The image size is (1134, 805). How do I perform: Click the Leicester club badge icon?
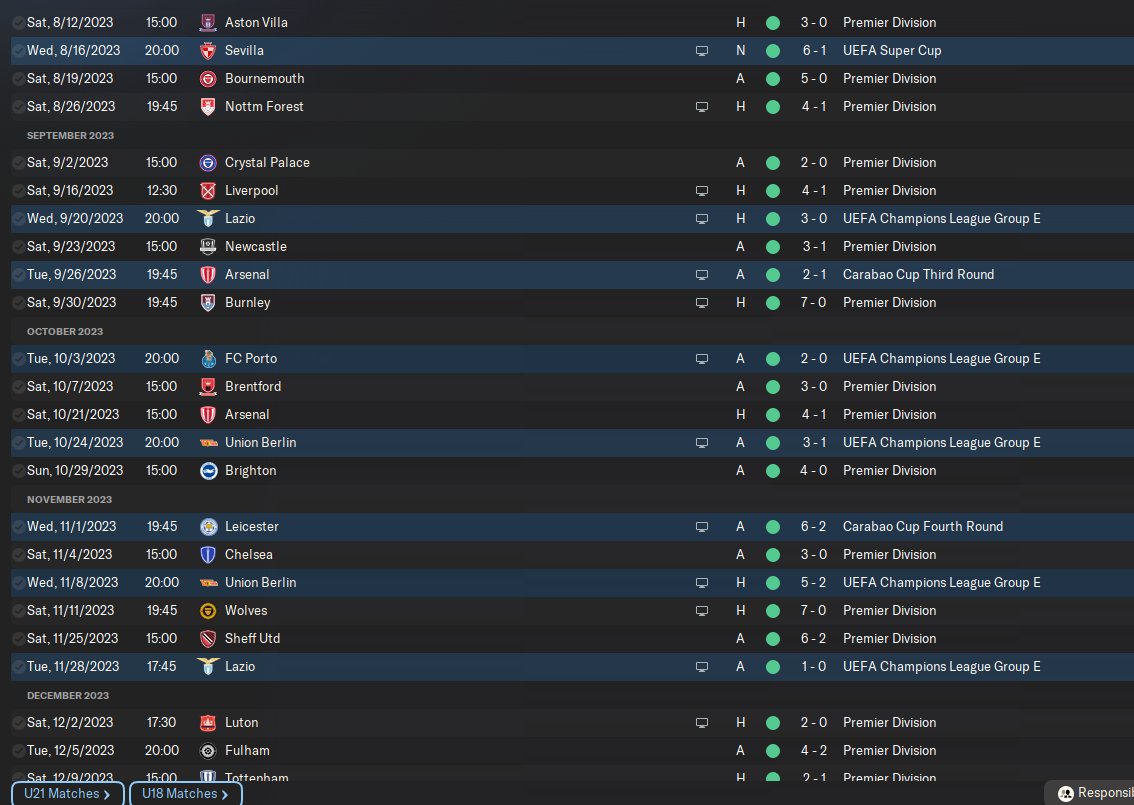click(208, 527)
